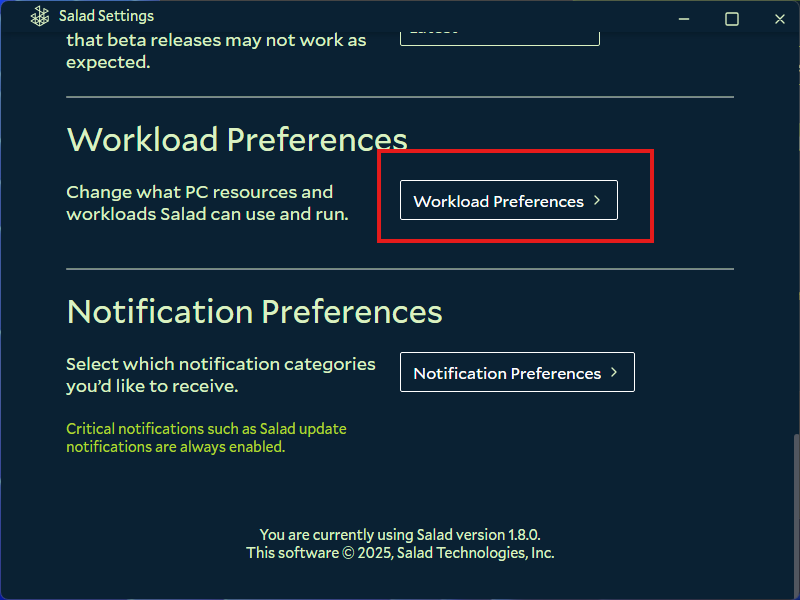Click the 'Select which notification categories' description

click(221, 375)
